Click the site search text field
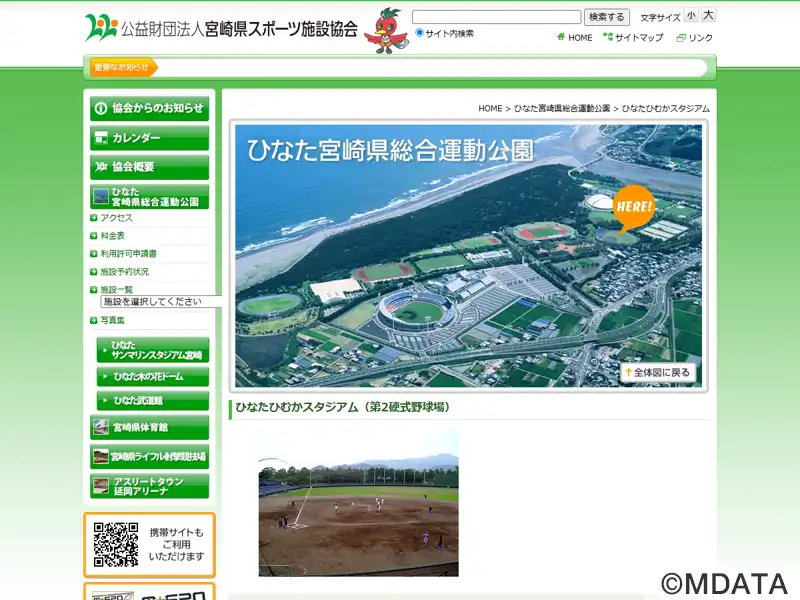The image size is (800, 600). pyautogui.click(x=496, y=17)
